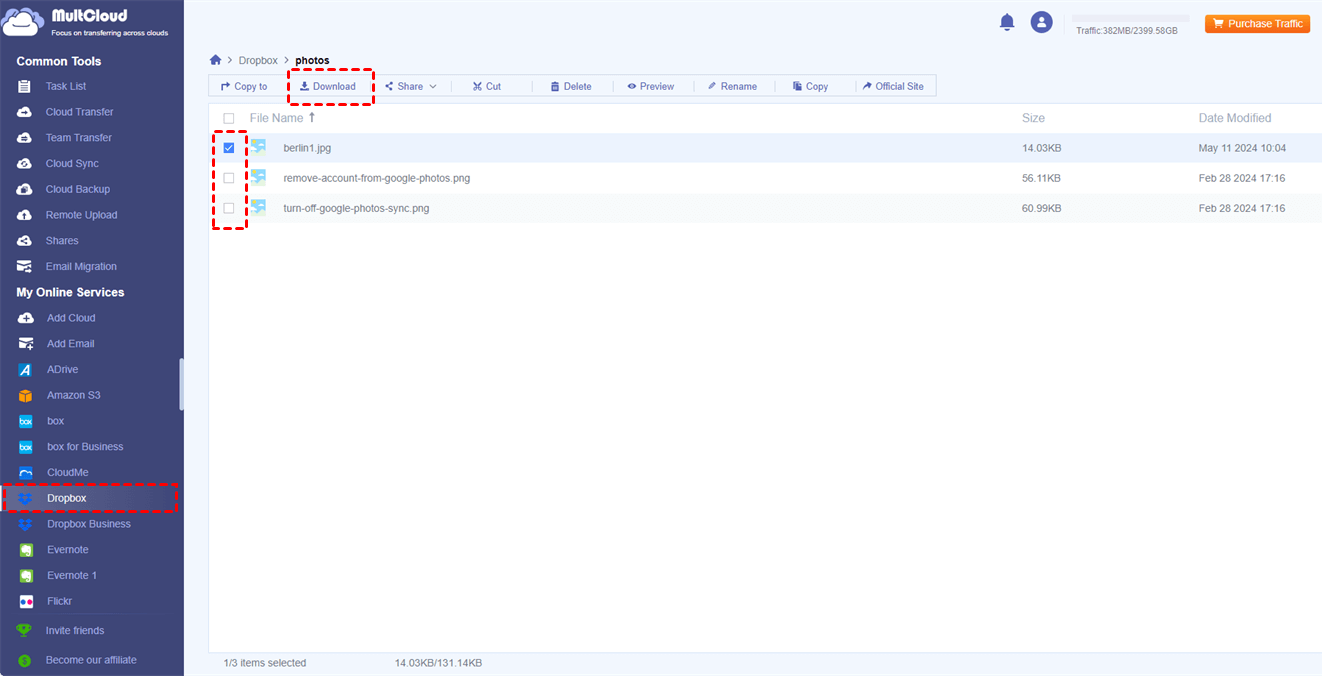Rename the selected file

[x=732, y=86]
